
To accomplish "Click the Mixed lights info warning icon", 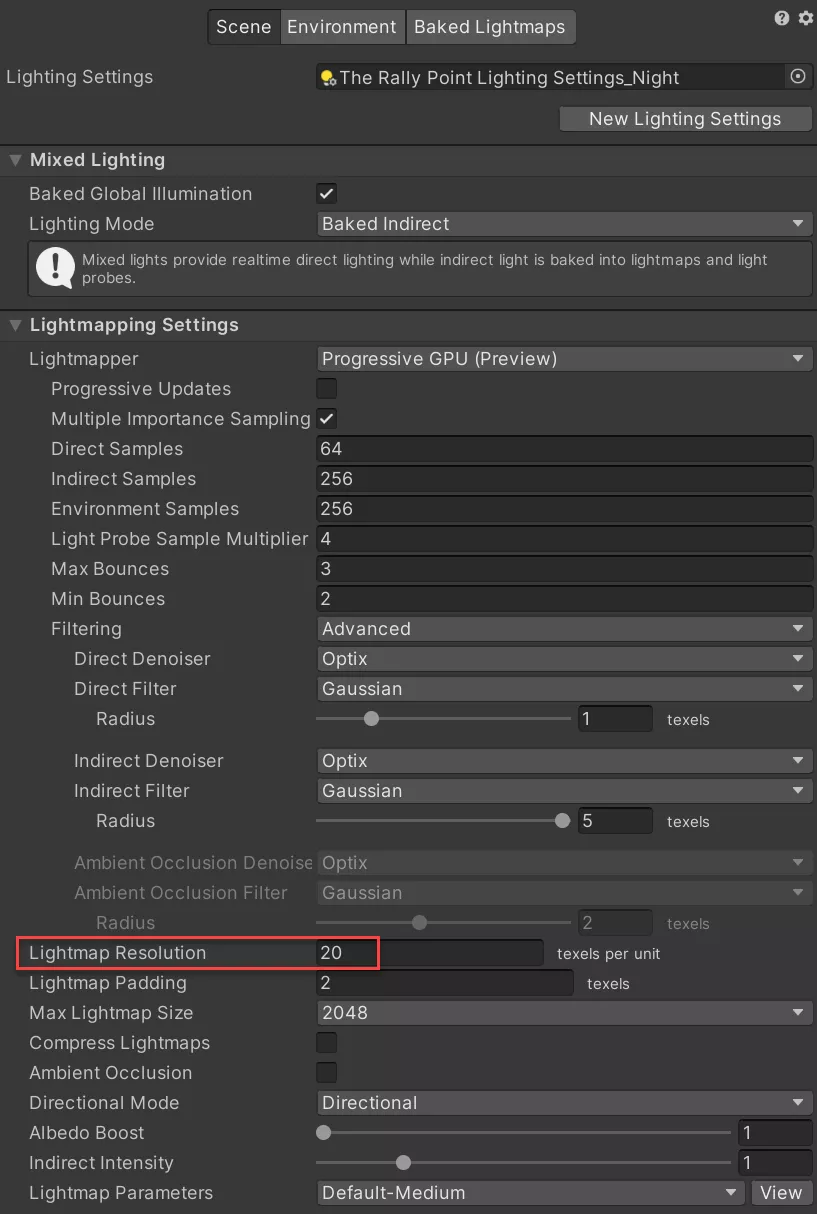I will pos(55,267).
